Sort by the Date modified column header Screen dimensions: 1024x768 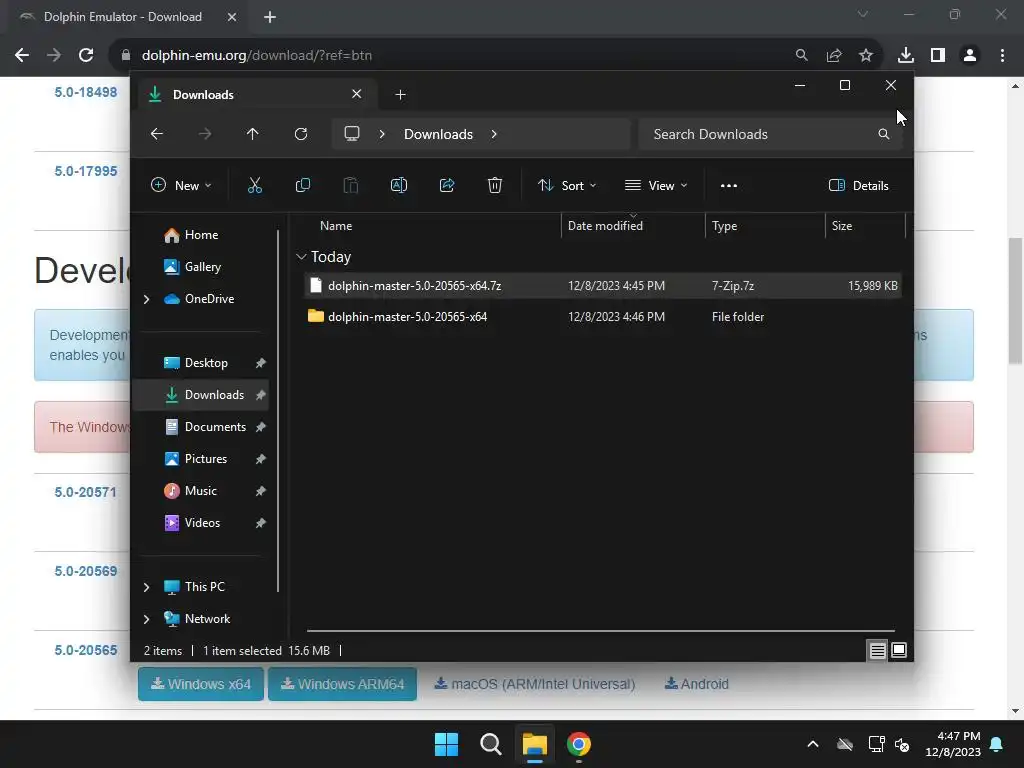click(x=632, y=225)
